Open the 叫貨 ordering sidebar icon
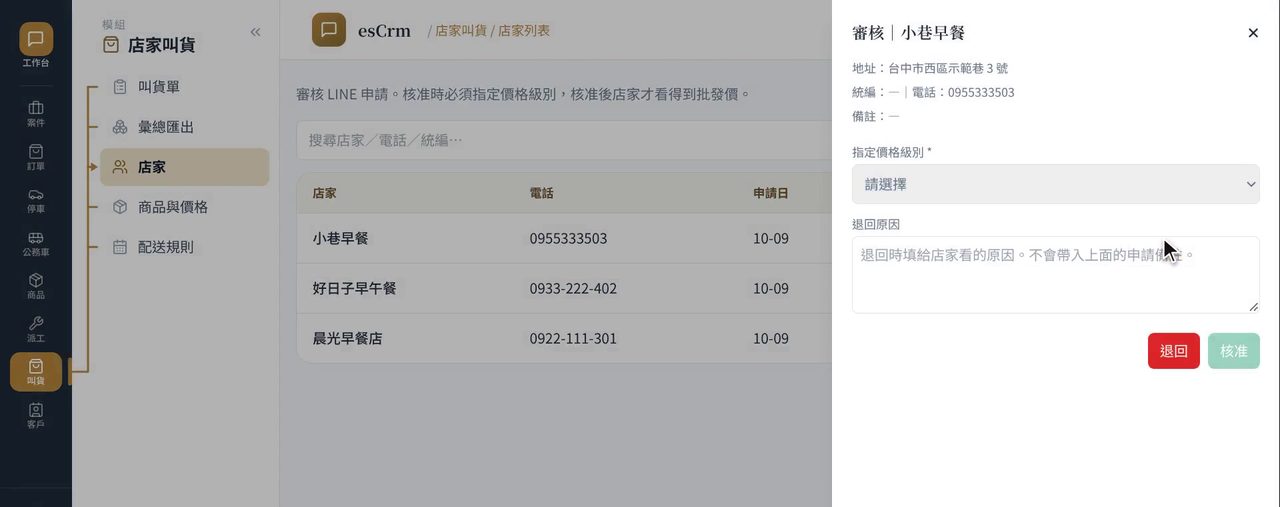The width and height of the screenshot is (1280, 507). [36, 372]
